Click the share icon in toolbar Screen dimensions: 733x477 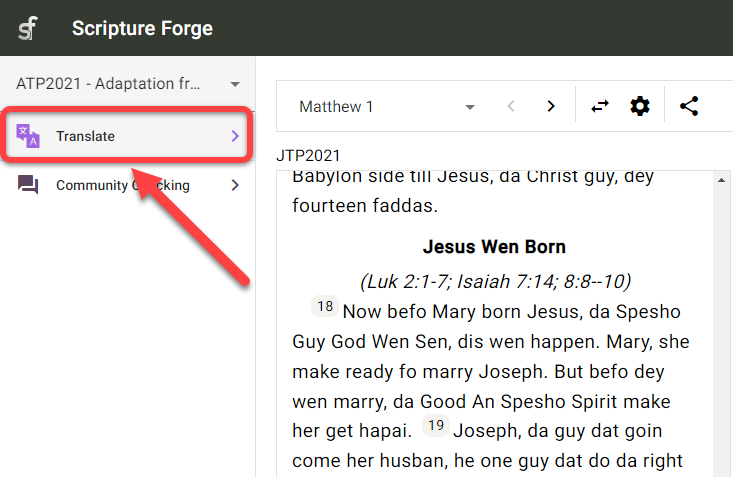point(689,106)
